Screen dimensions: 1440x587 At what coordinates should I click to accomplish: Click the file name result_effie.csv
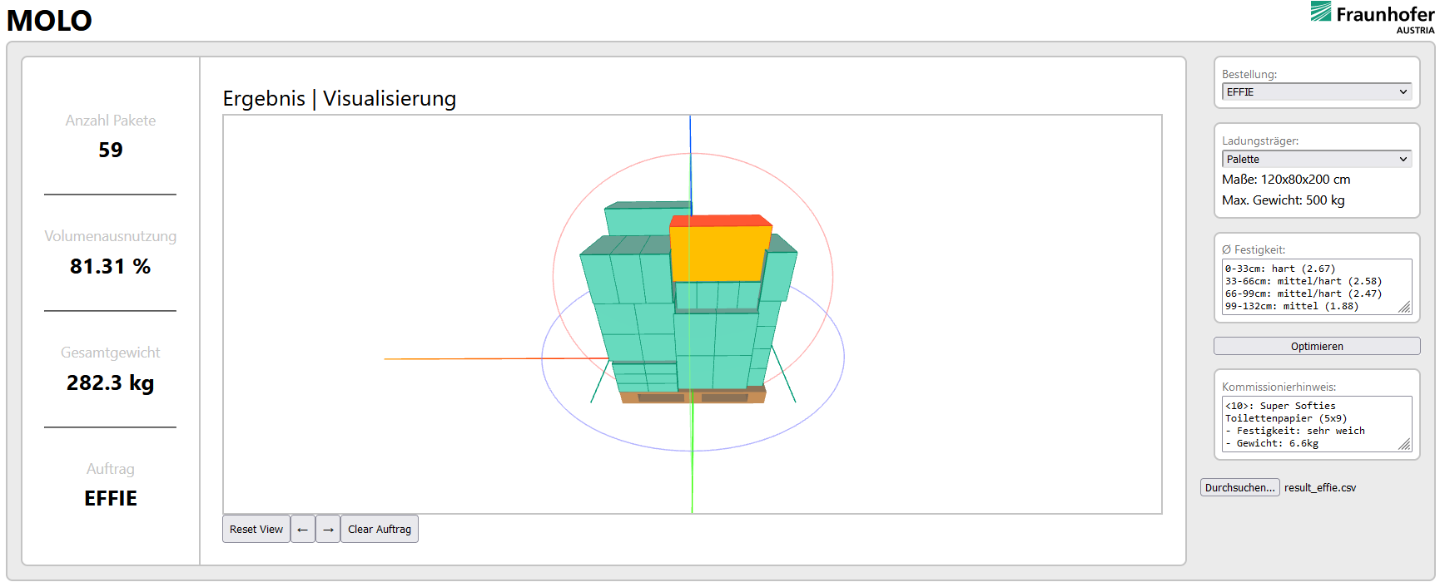[x=1320, y=488]
